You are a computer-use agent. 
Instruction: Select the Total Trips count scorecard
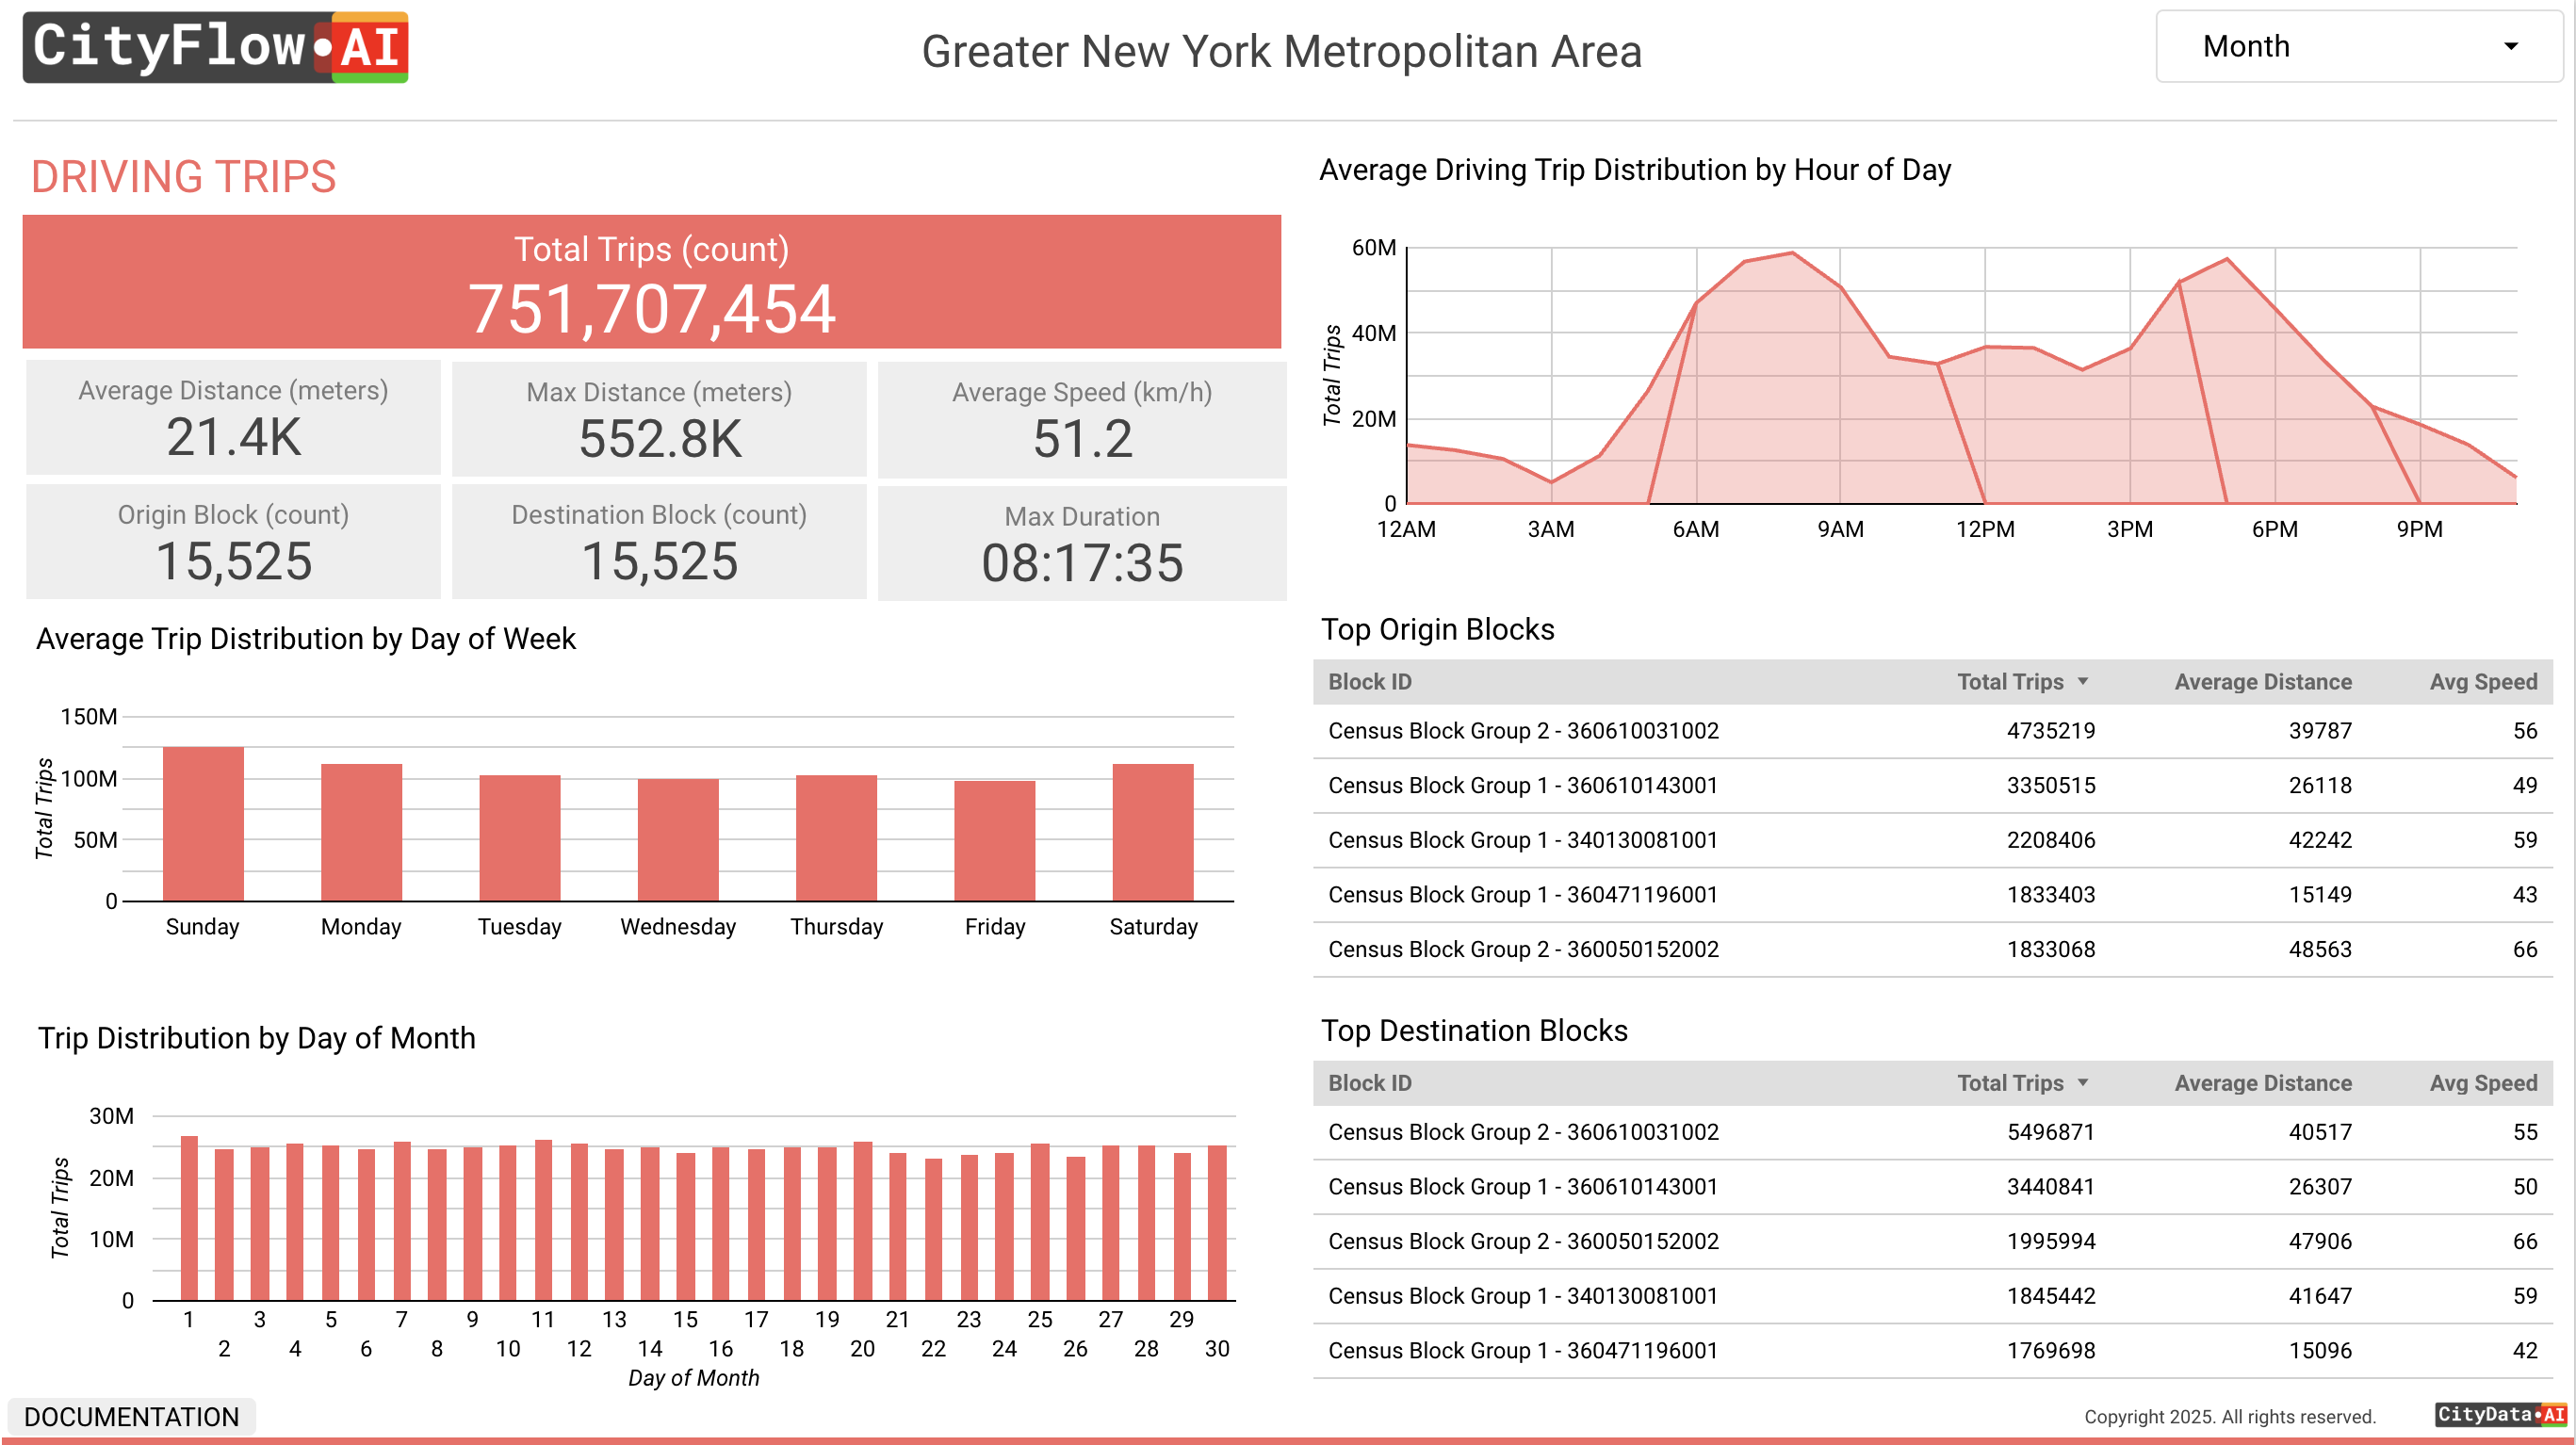651,282
